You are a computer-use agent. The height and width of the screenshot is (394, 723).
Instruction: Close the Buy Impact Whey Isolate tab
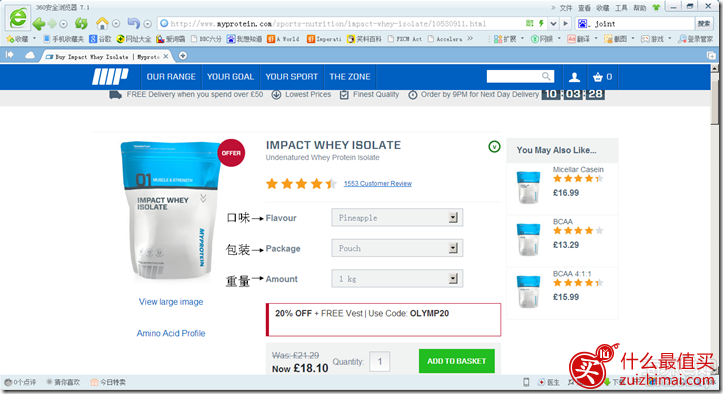pyautogui.click(x=166, y=56)
